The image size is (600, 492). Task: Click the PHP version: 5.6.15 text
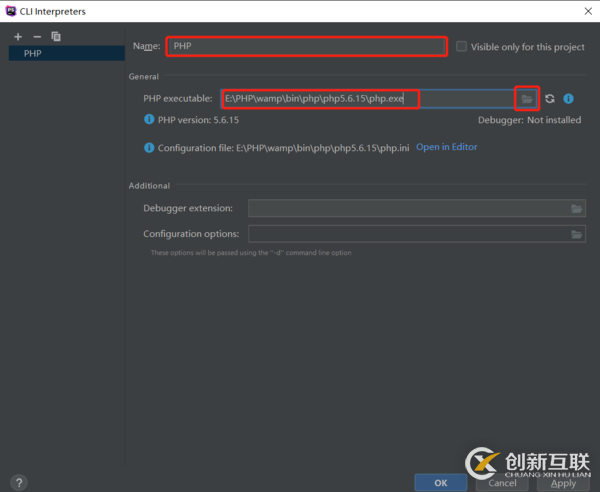(x=198, y=120)
